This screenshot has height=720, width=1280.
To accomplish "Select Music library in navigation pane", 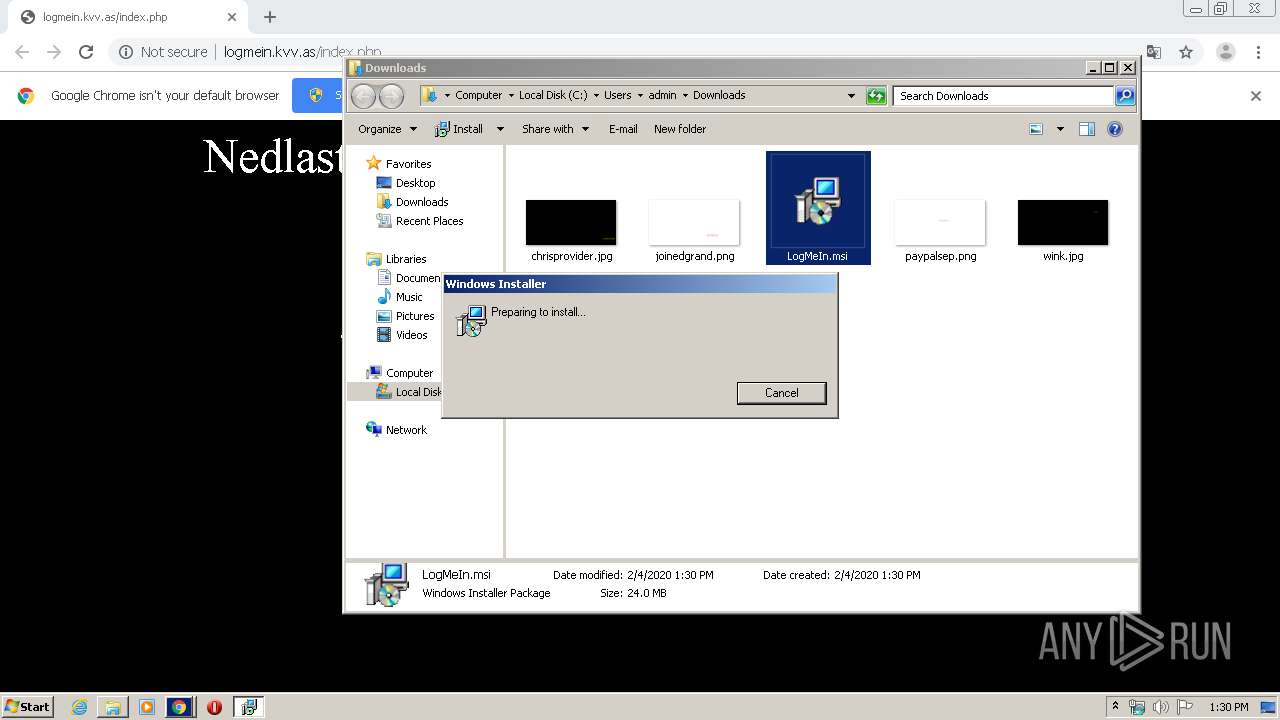I will (409, 297).
